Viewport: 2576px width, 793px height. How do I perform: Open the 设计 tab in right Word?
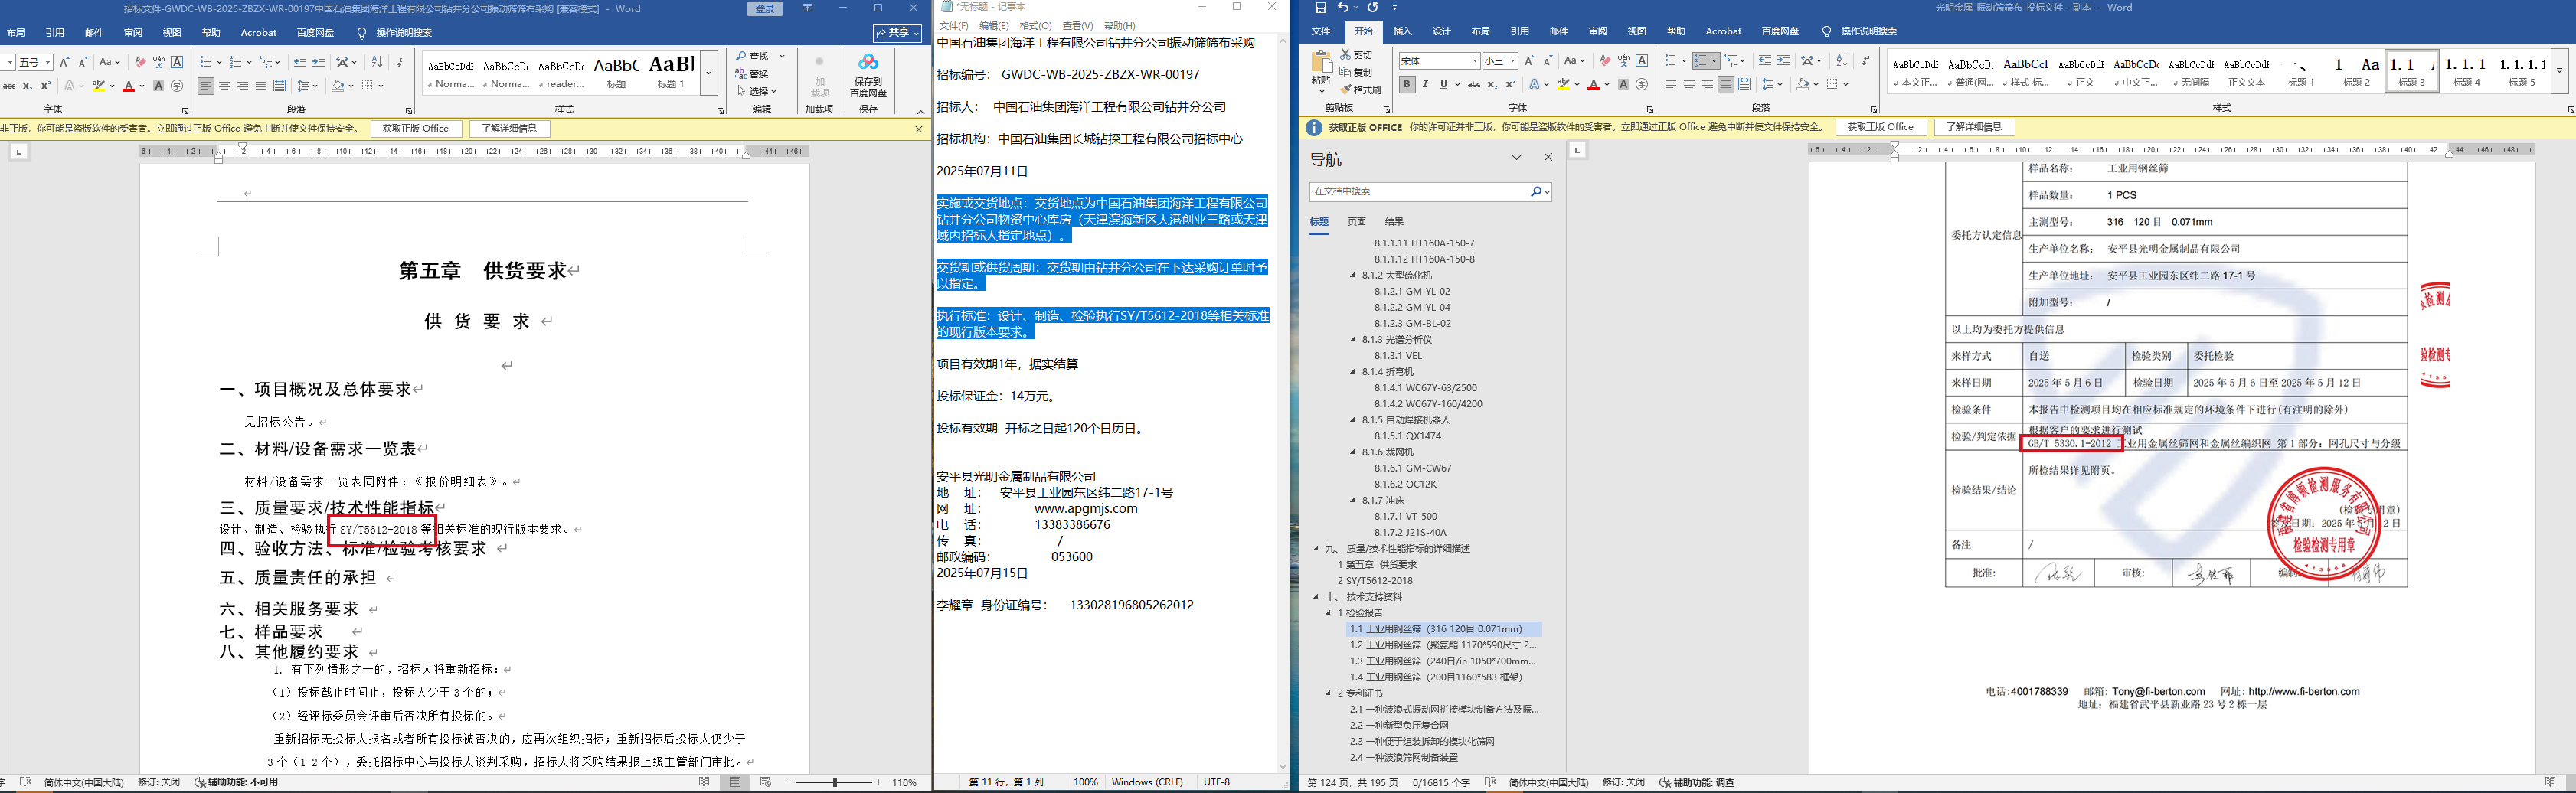point(1441,32)
